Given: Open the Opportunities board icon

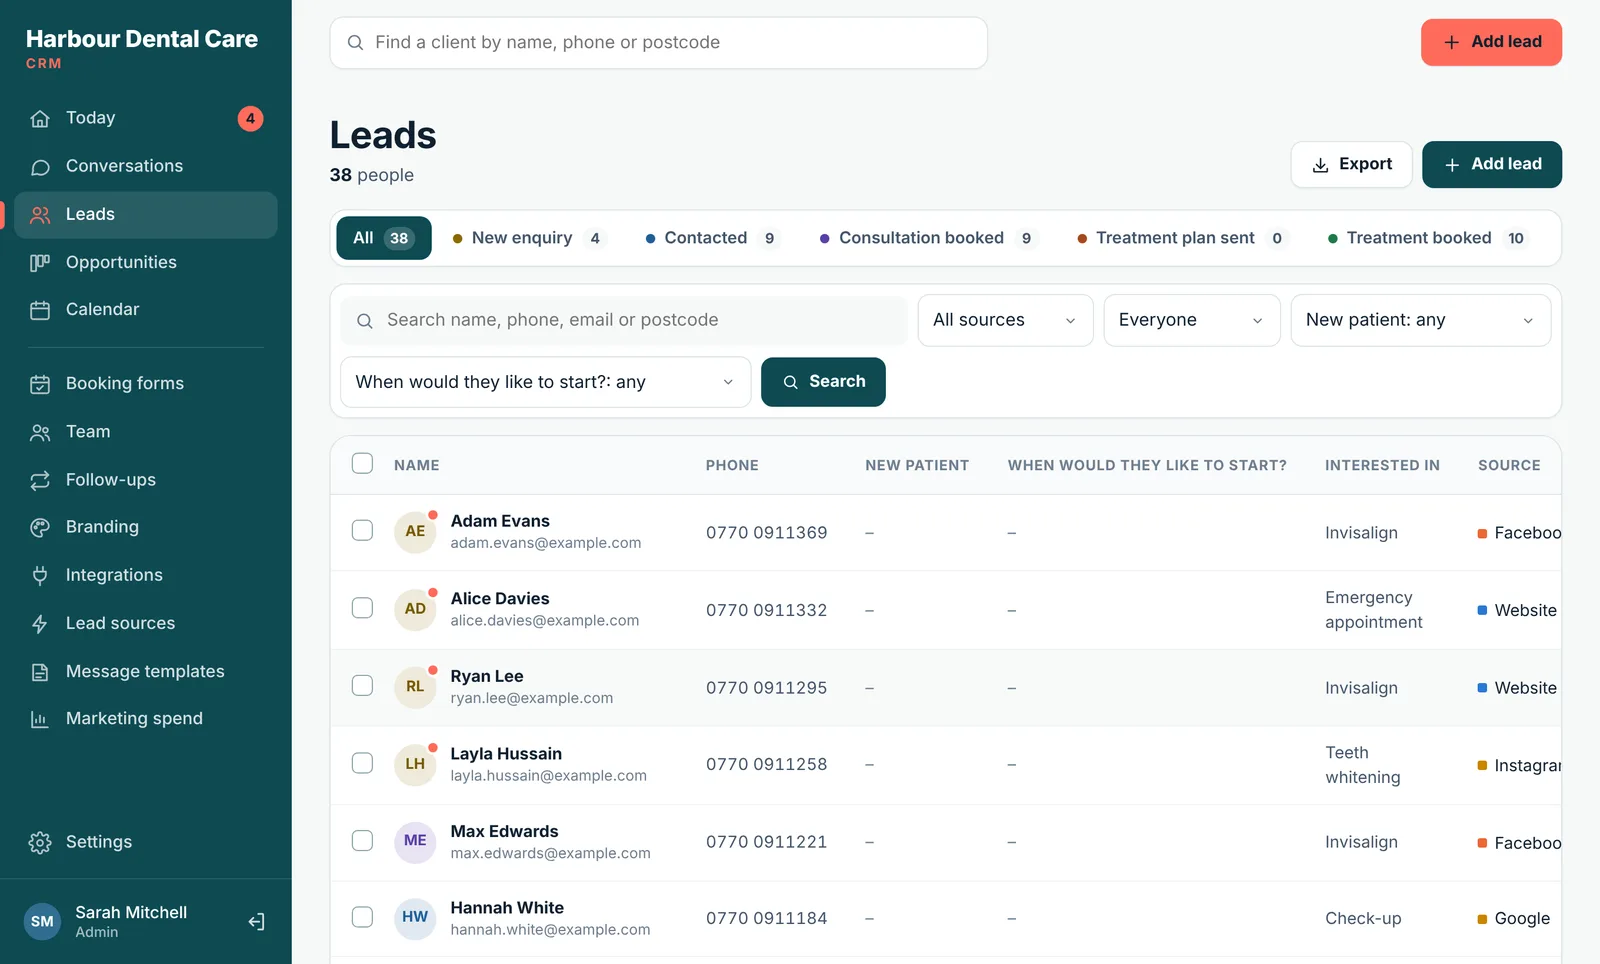Looking at the screenshot, I should 40,263.
